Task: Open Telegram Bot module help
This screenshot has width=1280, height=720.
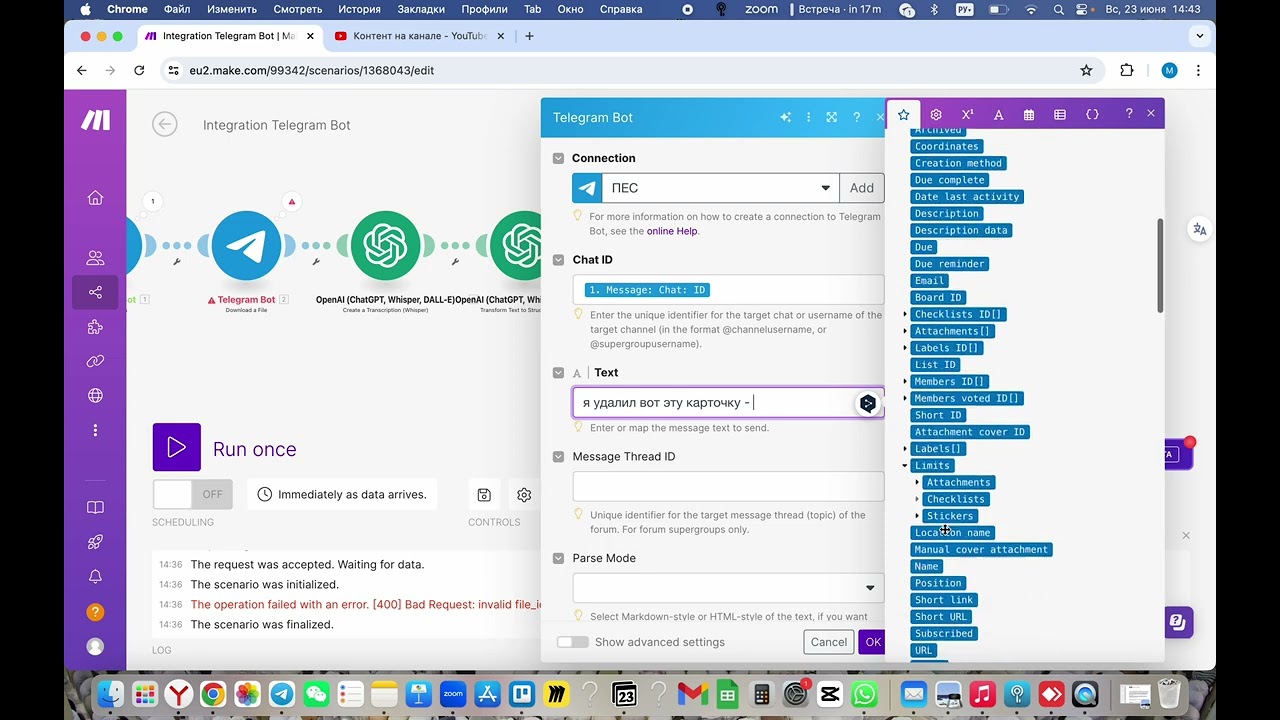Action: [x=856, y=117]
